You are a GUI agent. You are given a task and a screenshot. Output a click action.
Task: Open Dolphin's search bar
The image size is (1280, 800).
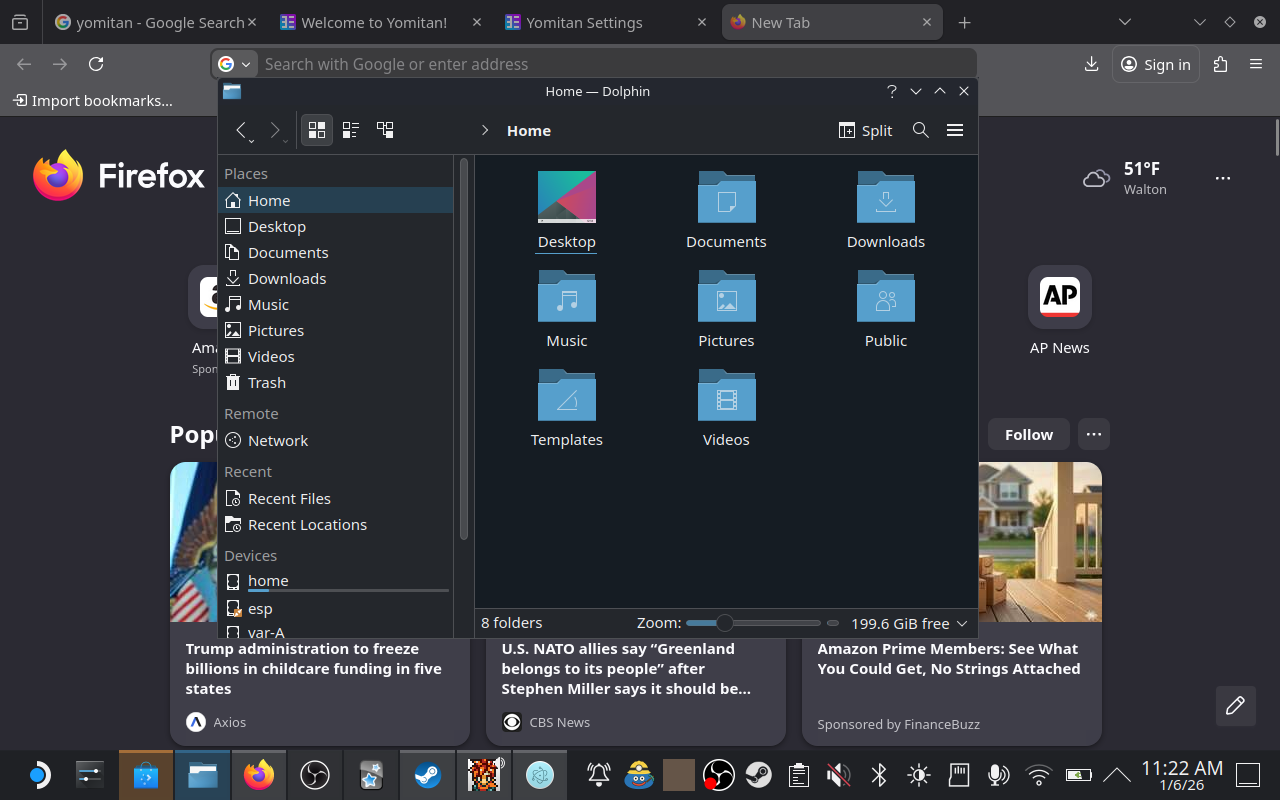[920, 130]
